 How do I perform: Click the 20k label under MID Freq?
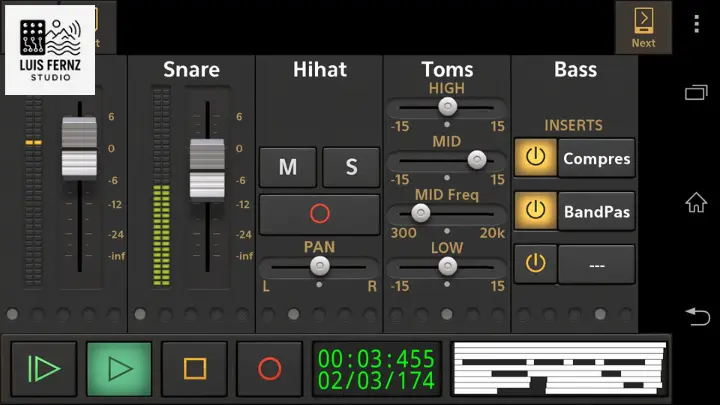point(492,233)
